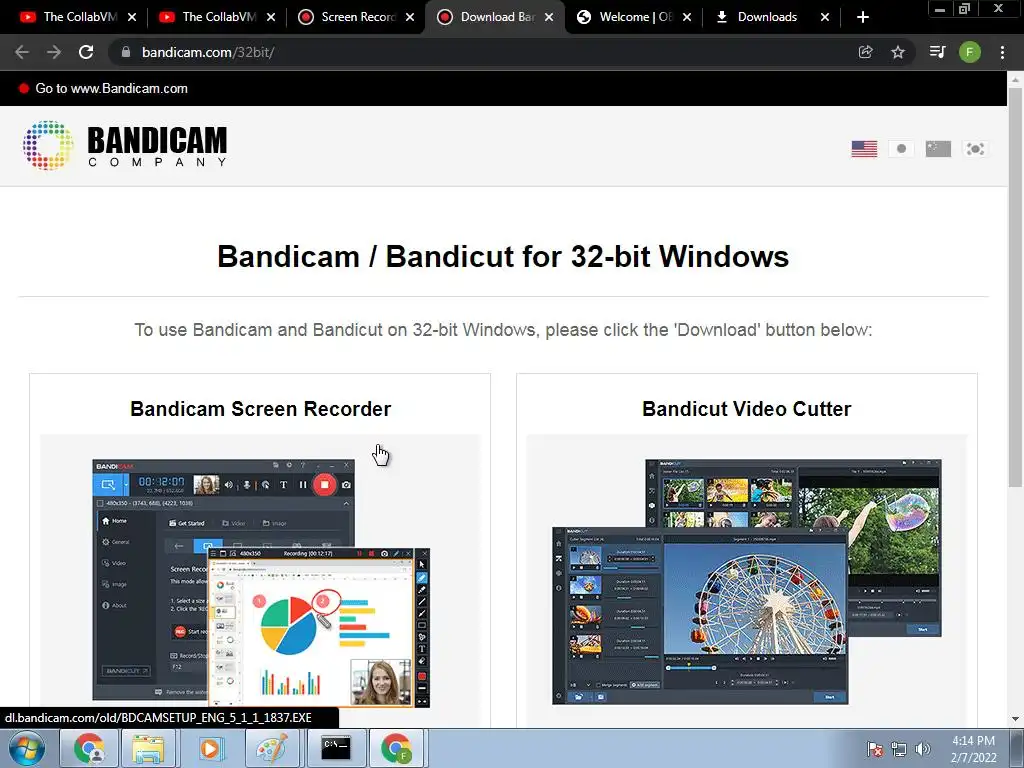This screenshot has width=1024, height=768.
Task: Click the Bandicam screen recorder preview image
Action: (x=261, y=583)
